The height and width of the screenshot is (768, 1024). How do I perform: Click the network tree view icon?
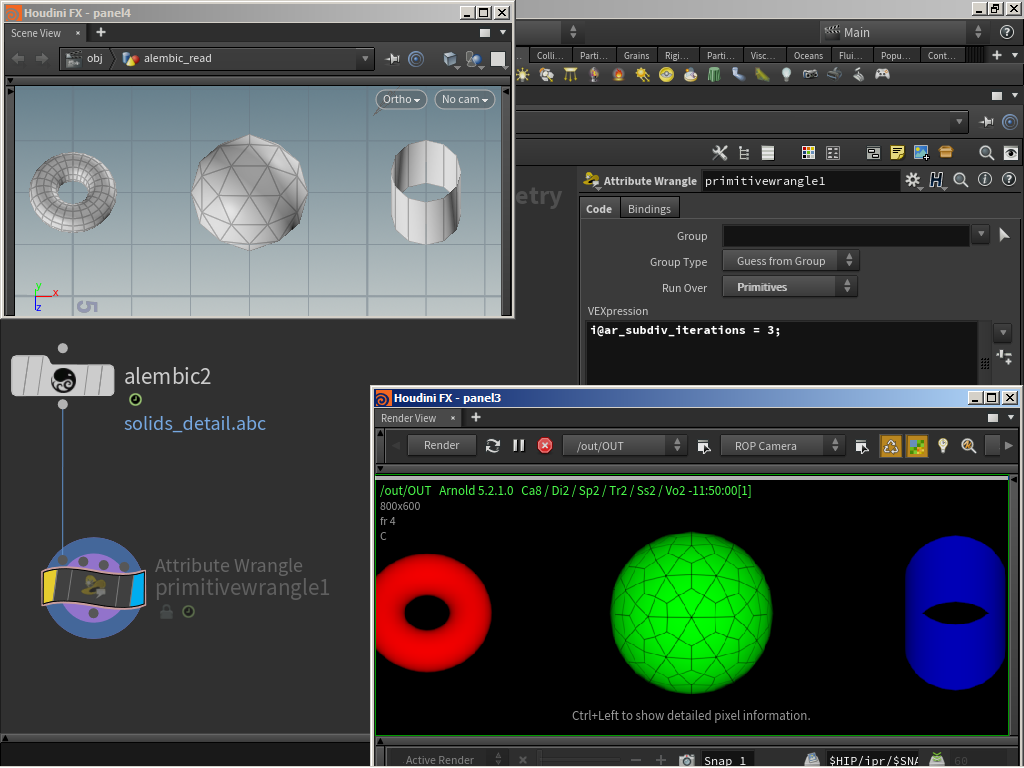pos(744,153)
